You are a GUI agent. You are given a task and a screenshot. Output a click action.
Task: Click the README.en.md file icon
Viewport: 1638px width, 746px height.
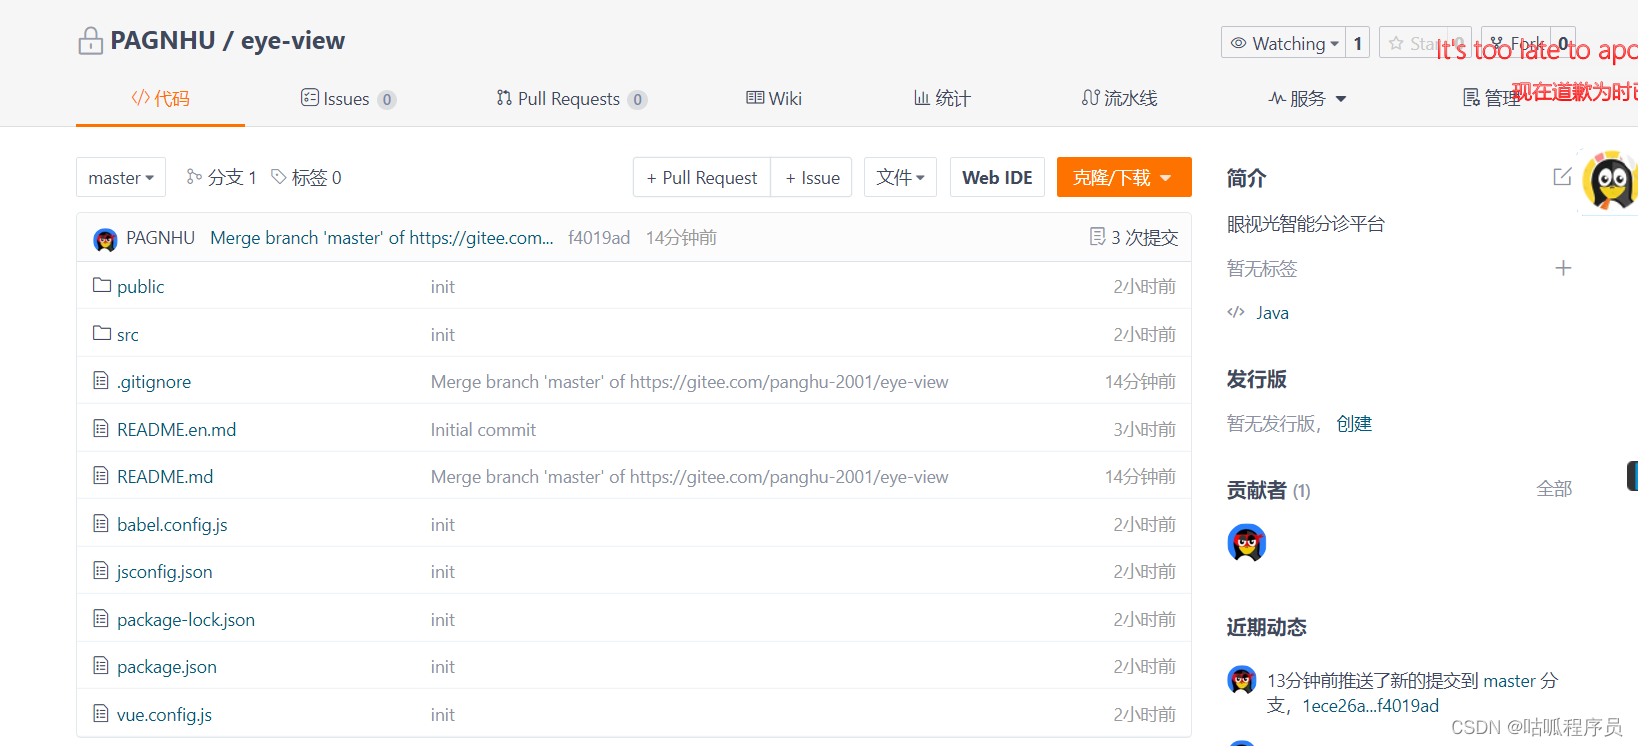click(101, 428)
